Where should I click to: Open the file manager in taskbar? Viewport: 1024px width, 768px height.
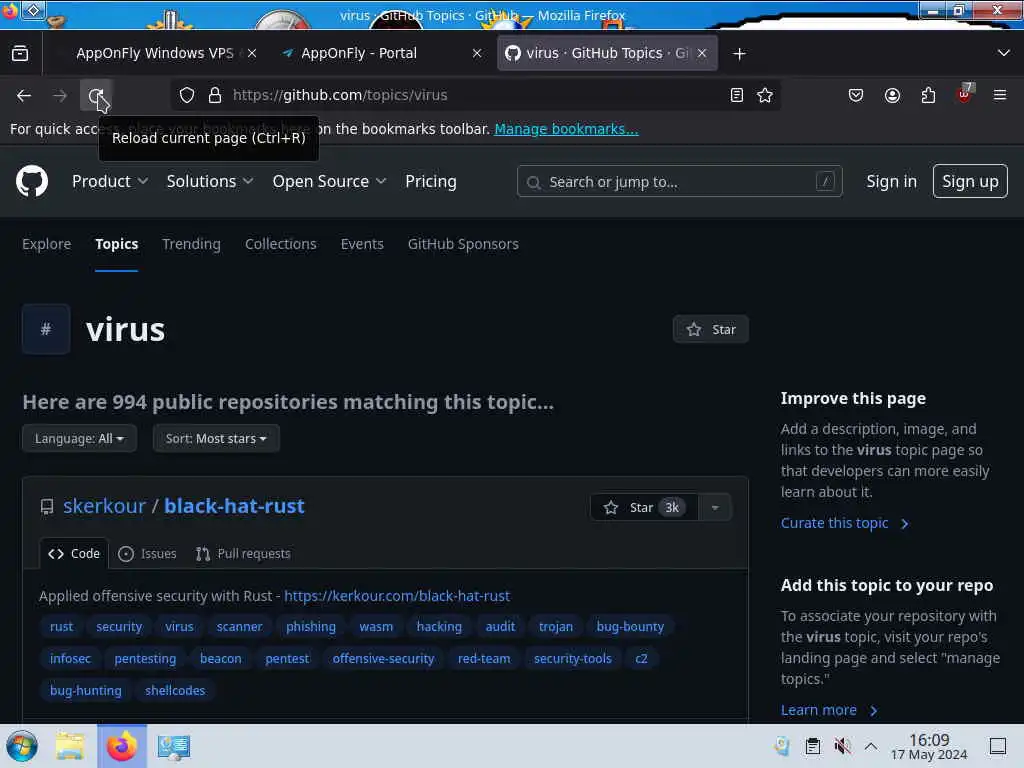point(70,746)
